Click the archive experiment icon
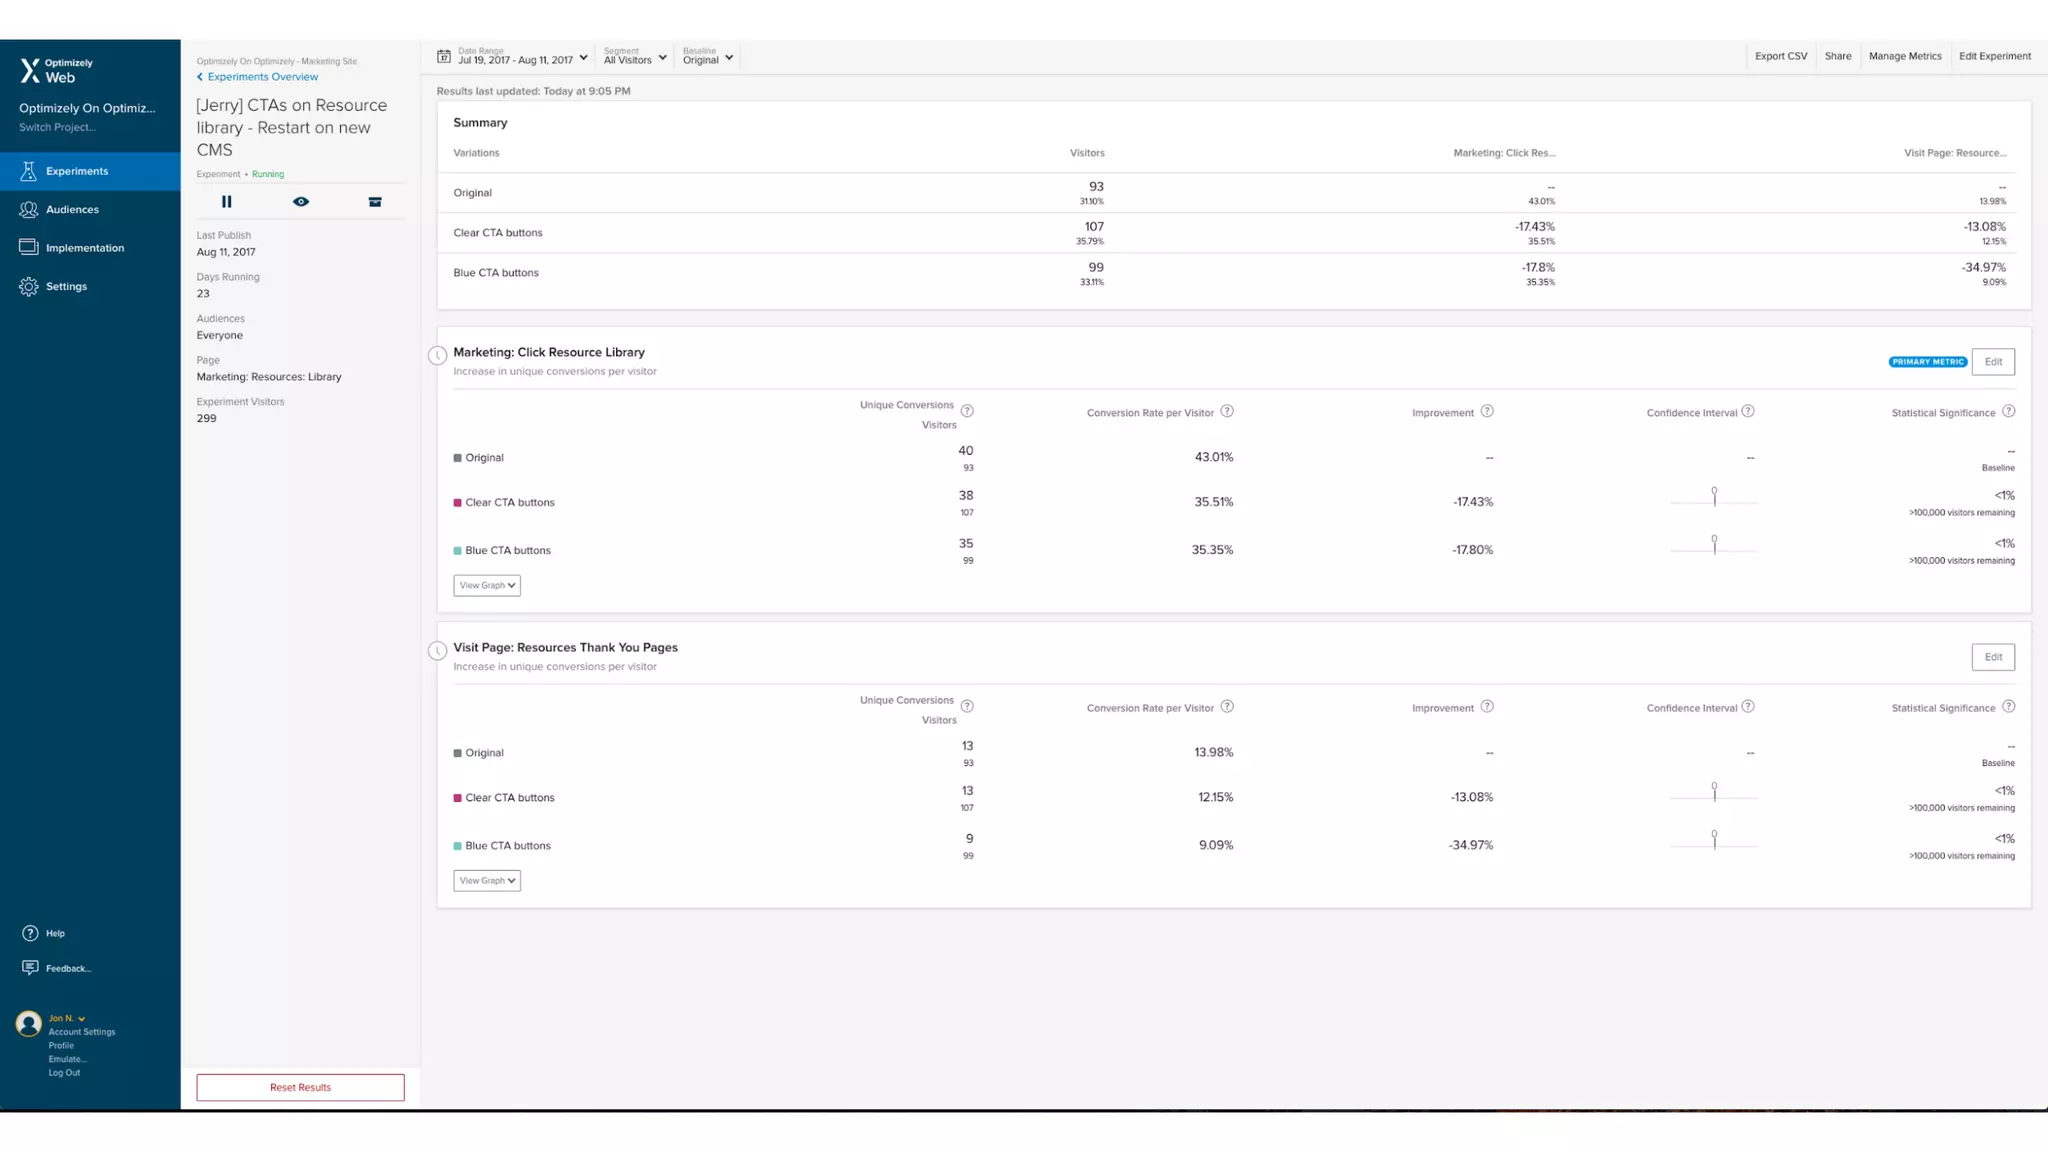2048x1152 pixels. [375, 202]
